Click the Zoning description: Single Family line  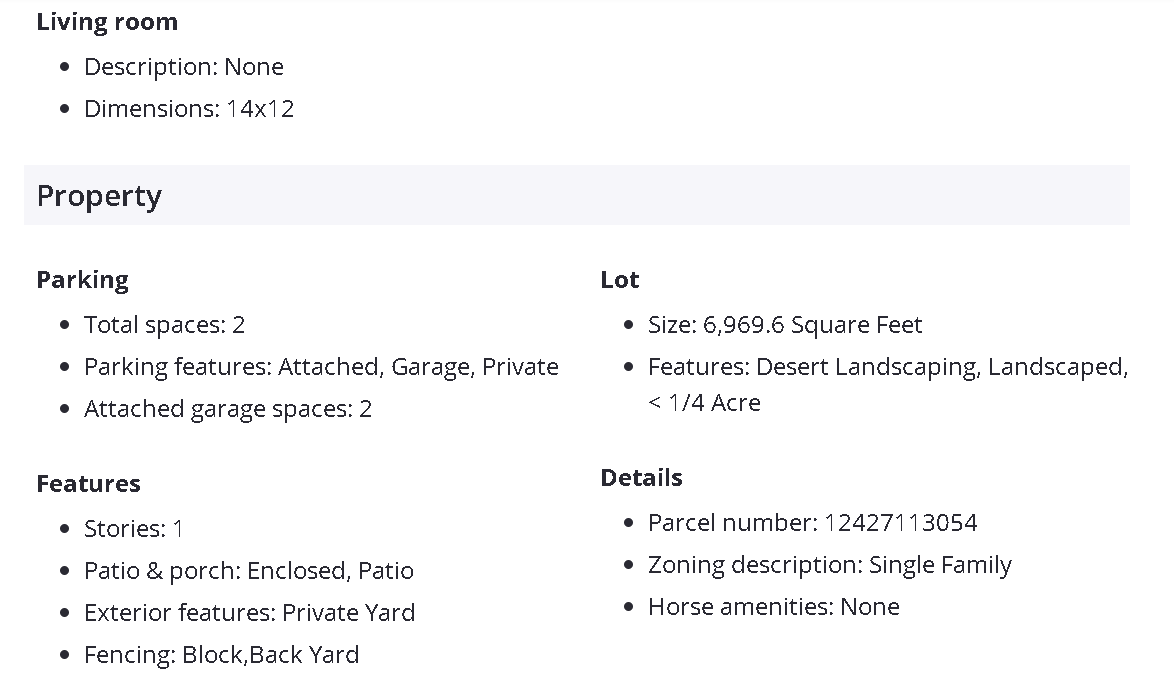coord(830,565)
